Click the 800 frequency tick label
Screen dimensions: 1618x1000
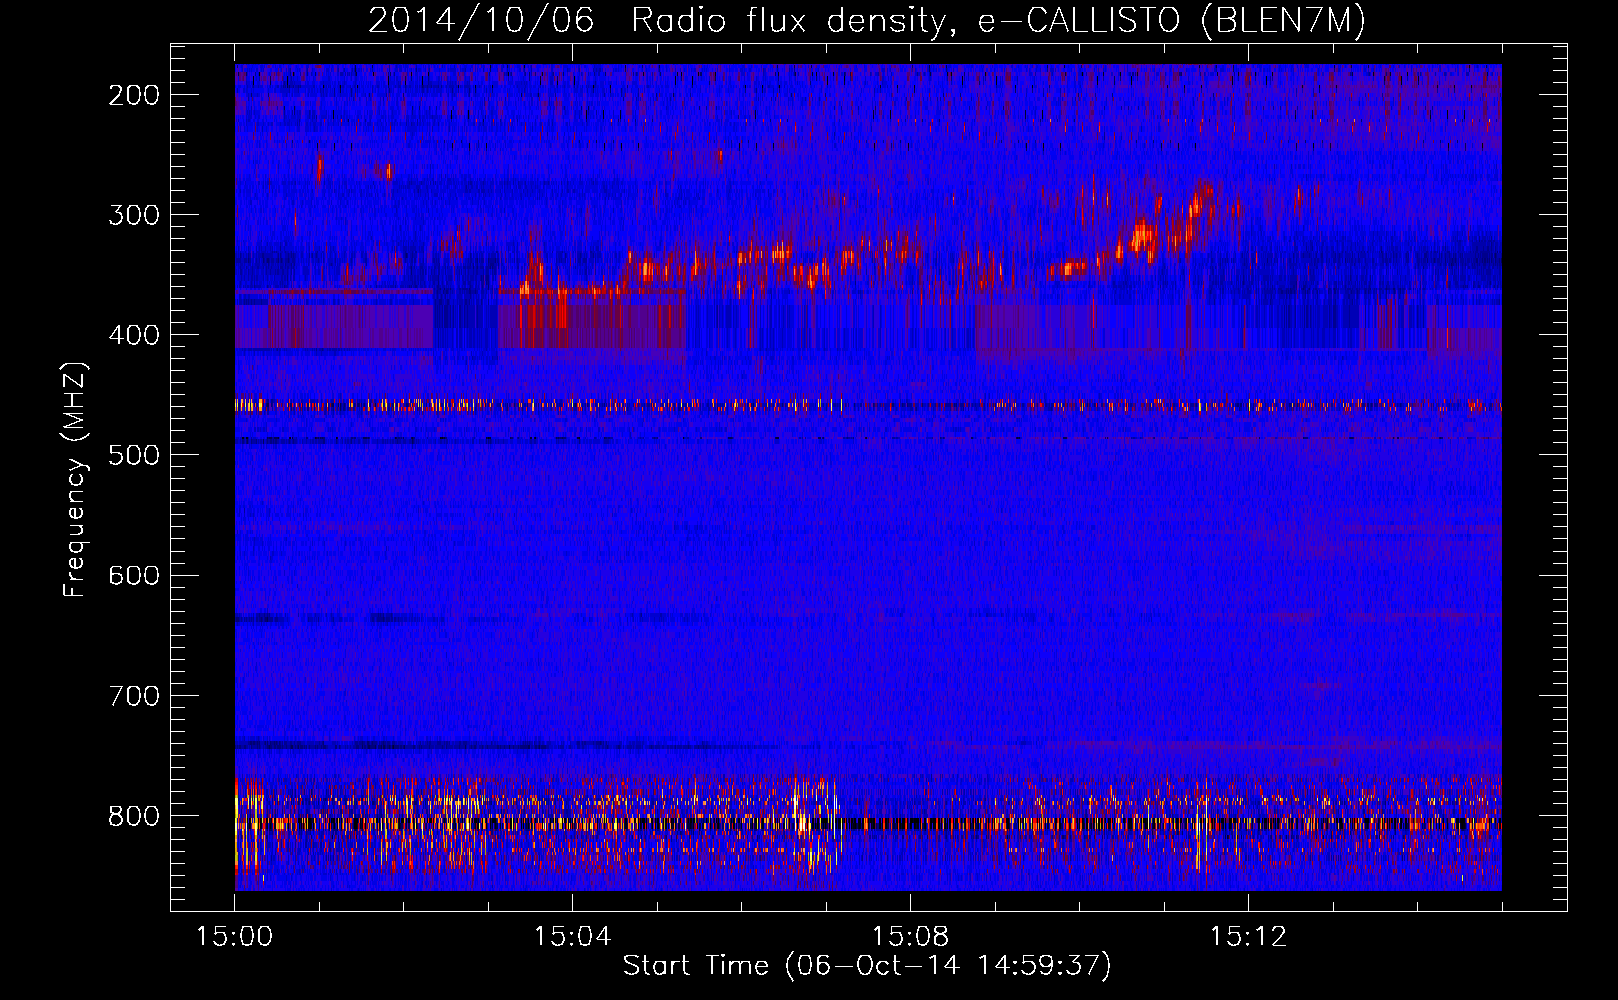[x=134, y=815]
